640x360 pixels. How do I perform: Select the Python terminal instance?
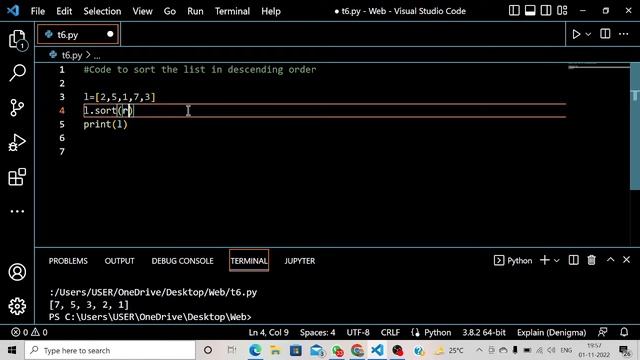coord(513,260)
